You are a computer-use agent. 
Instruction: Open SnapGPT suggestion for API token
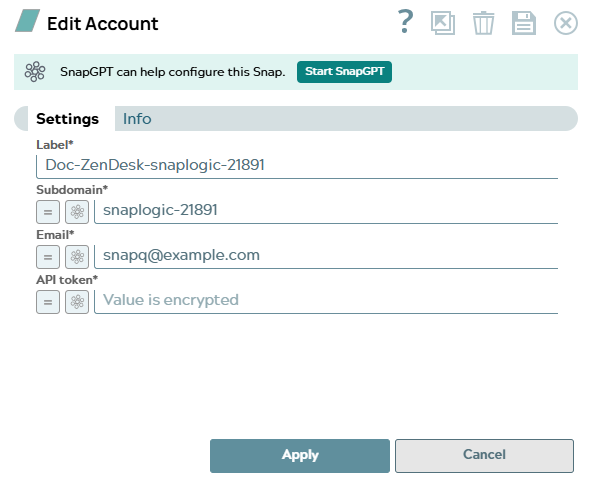coord(77,302)
